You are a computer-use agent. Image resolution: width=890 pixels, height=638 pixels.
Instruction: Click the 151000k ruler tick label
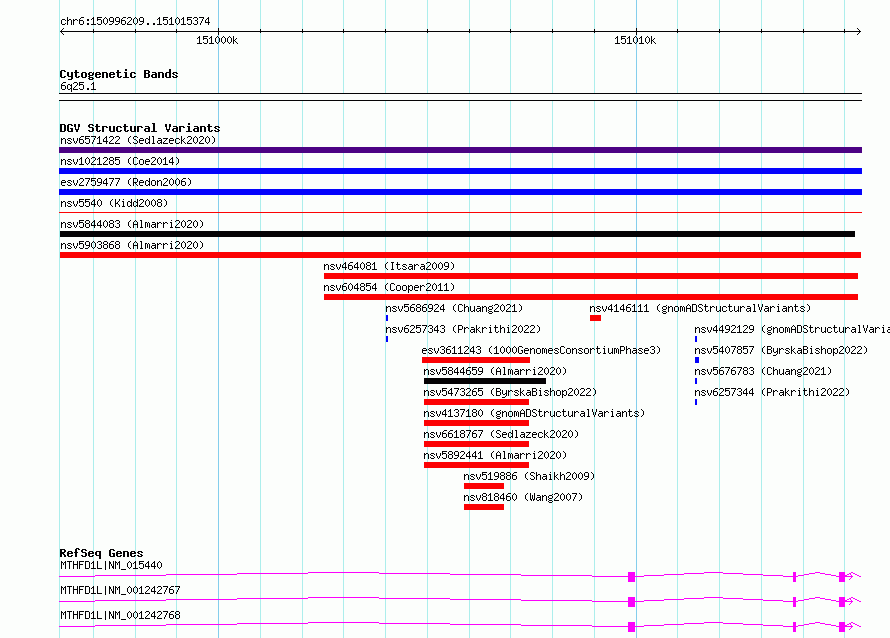217,40
